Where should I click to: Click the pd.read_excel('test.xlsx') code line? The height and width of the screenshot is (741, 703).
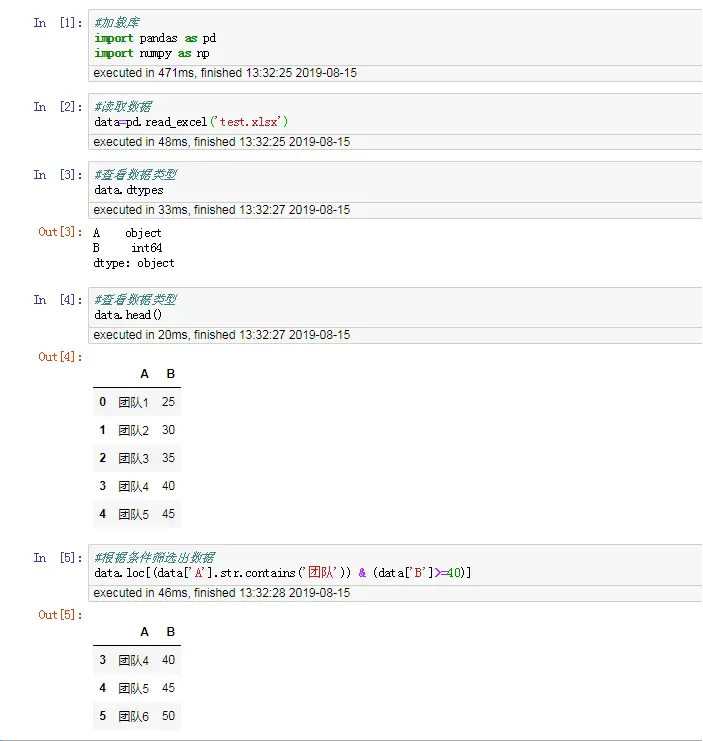[191, 121]
